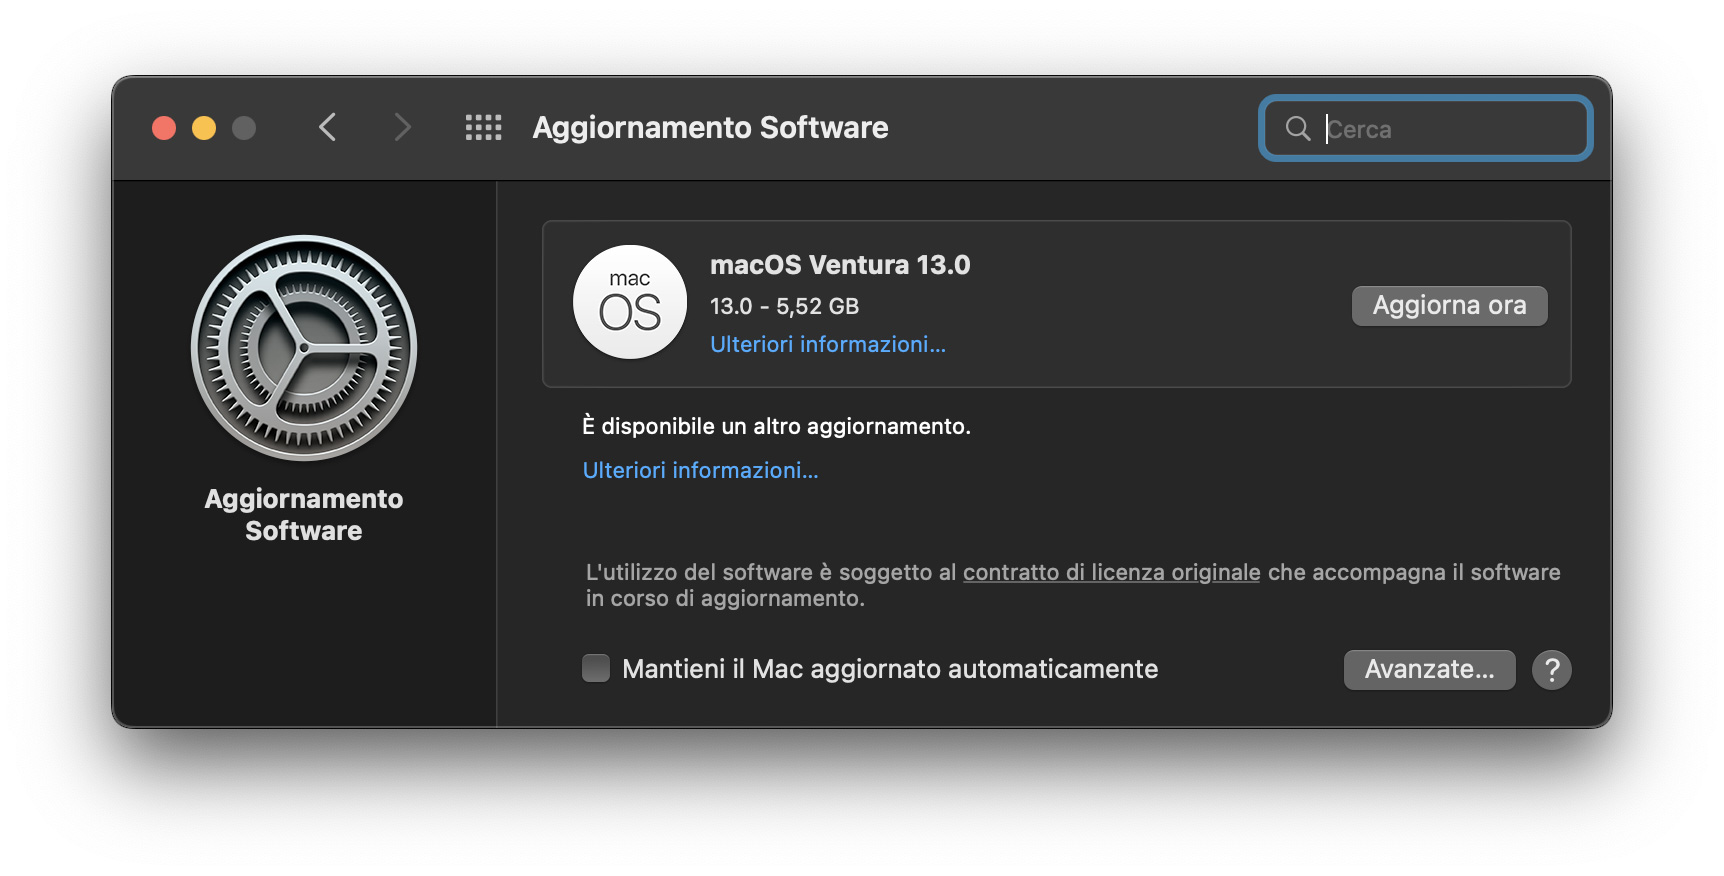Screen dimensions: 1724x876
Task: Click the "Aggiorna ora" button
Action: [x=1449, y=306]
